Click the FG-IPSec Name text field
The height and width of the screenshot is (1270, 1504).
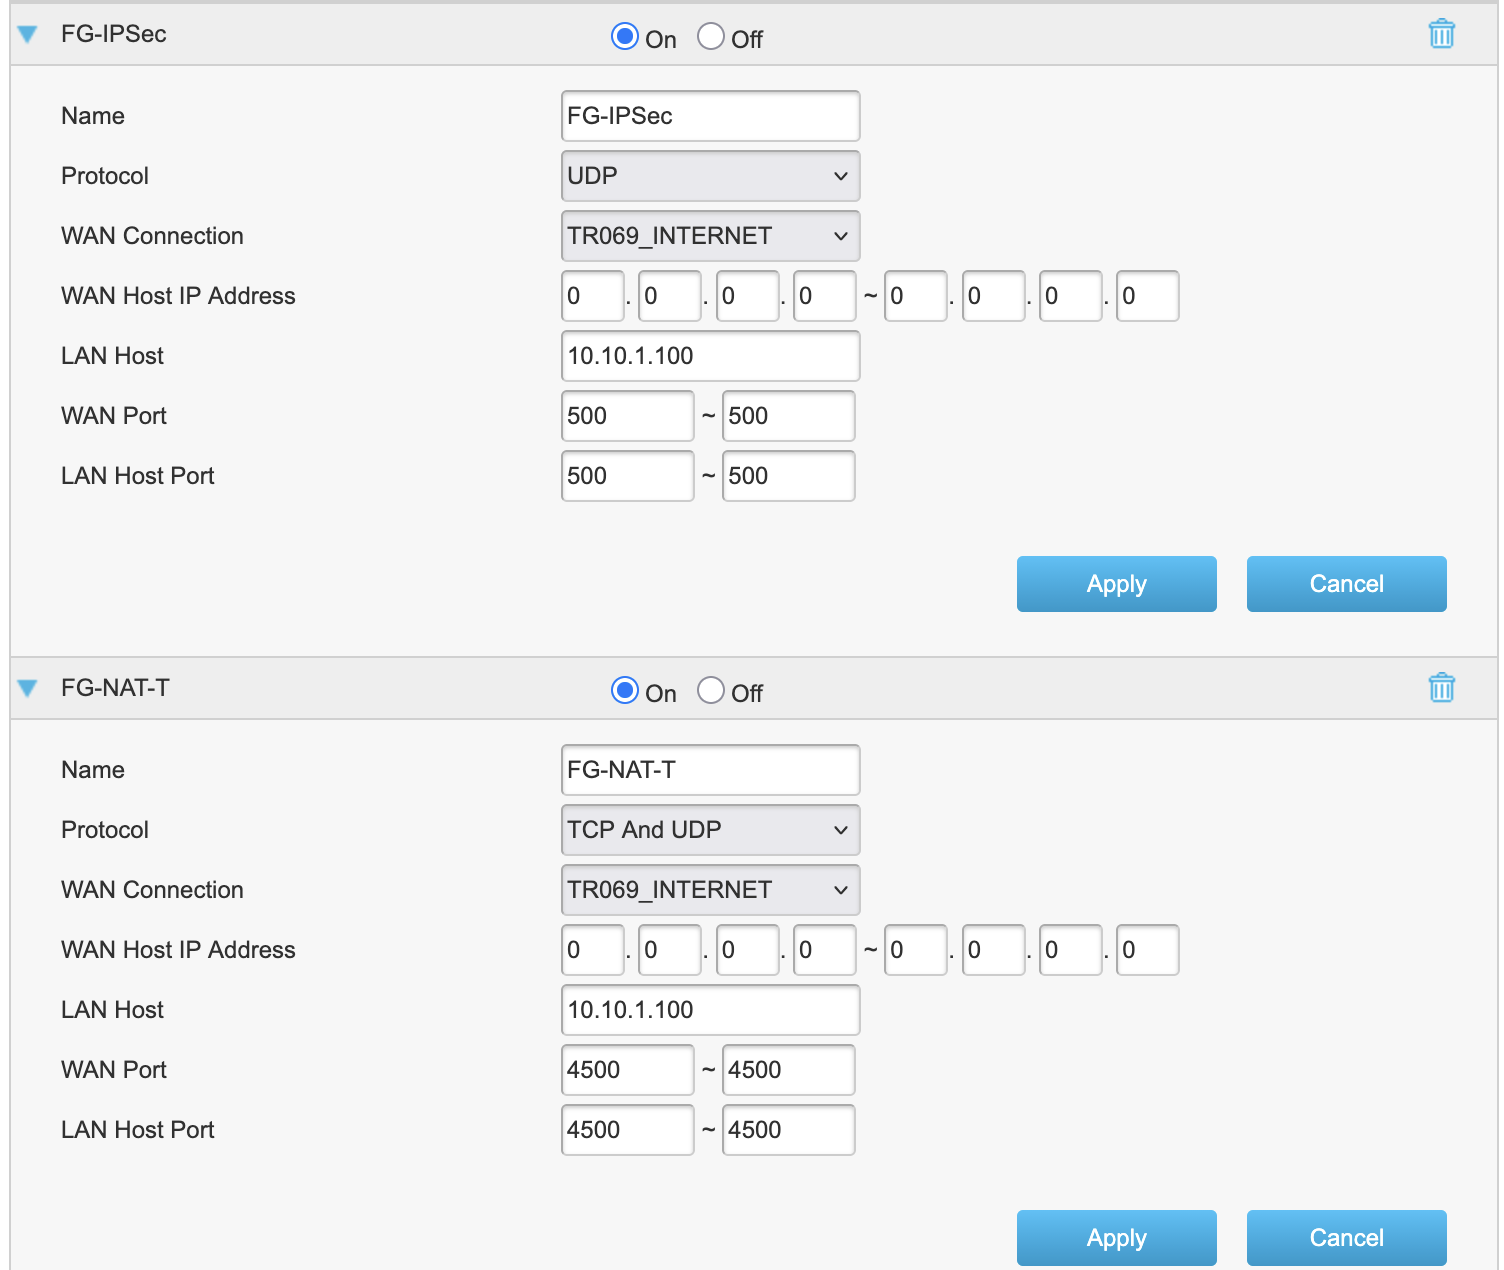click(x=710, y=116)
